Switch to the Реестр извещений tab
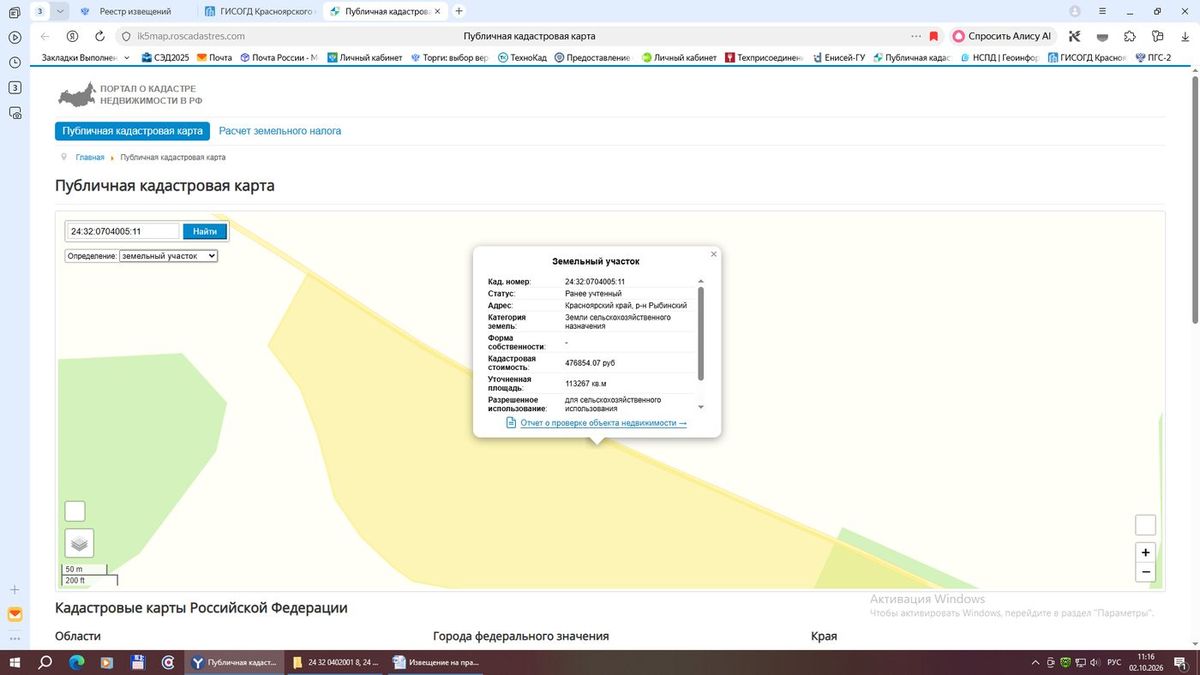Image resolution: width=1200 pixels, height=675 pixels. tap(134, 11)
